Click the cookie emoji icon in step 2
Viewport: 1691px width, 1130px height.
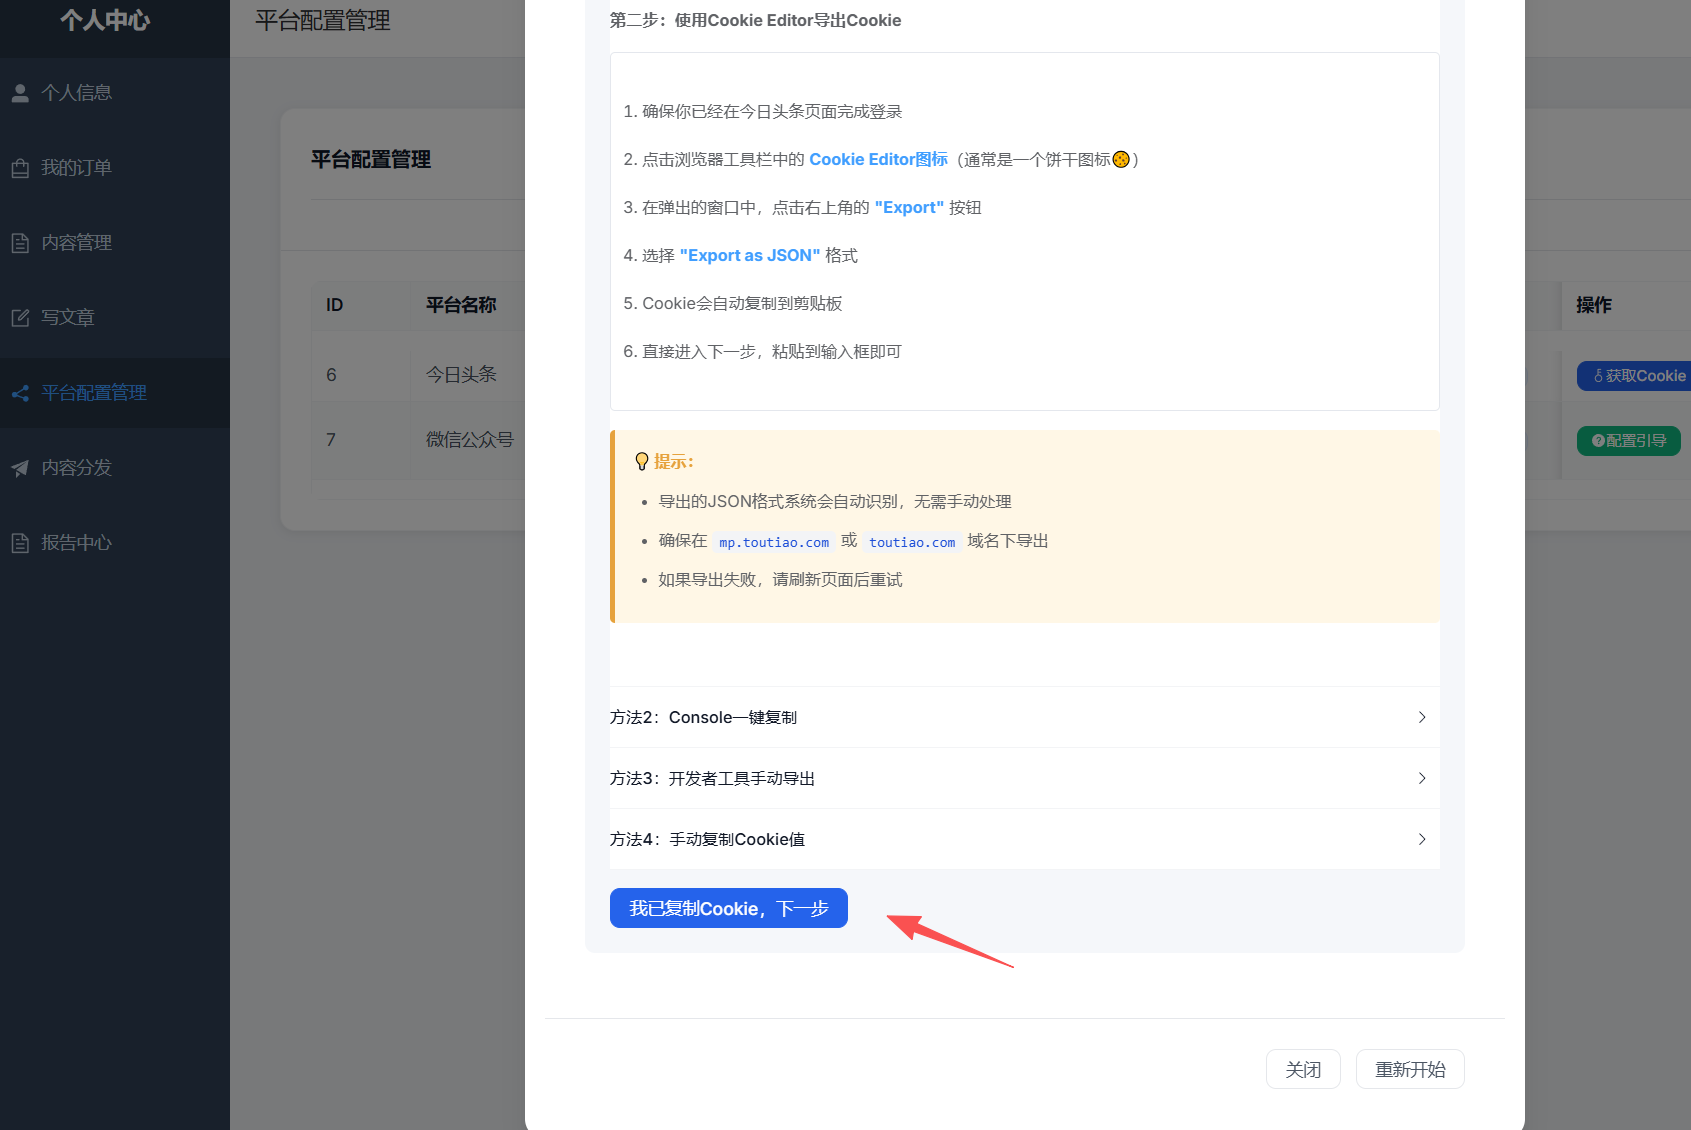(1121, 159)
